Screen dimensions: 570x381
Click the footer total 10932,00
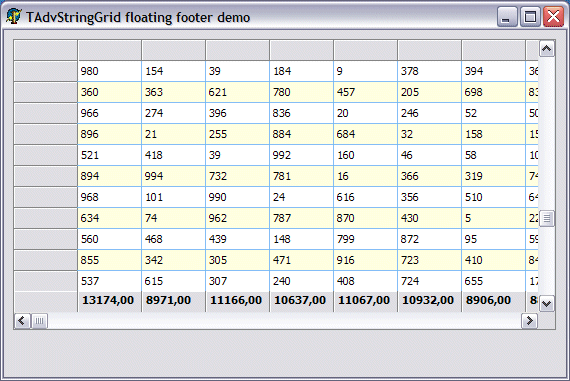pos(429,301)
